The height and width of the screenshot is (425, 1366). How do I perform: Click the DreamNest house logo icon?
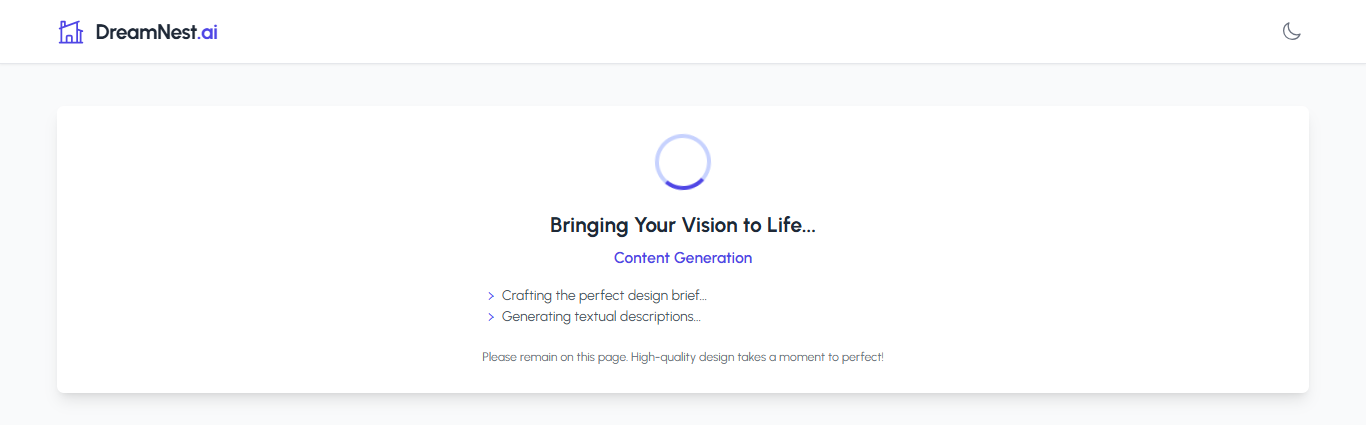pos(71,32)
